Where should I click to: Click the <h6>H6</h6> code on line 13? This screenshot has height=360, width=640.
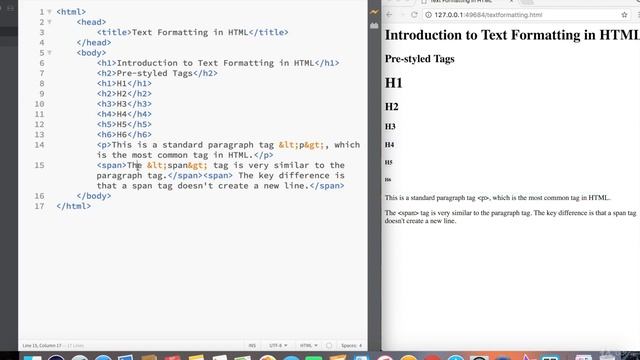[x=124, y=134]
